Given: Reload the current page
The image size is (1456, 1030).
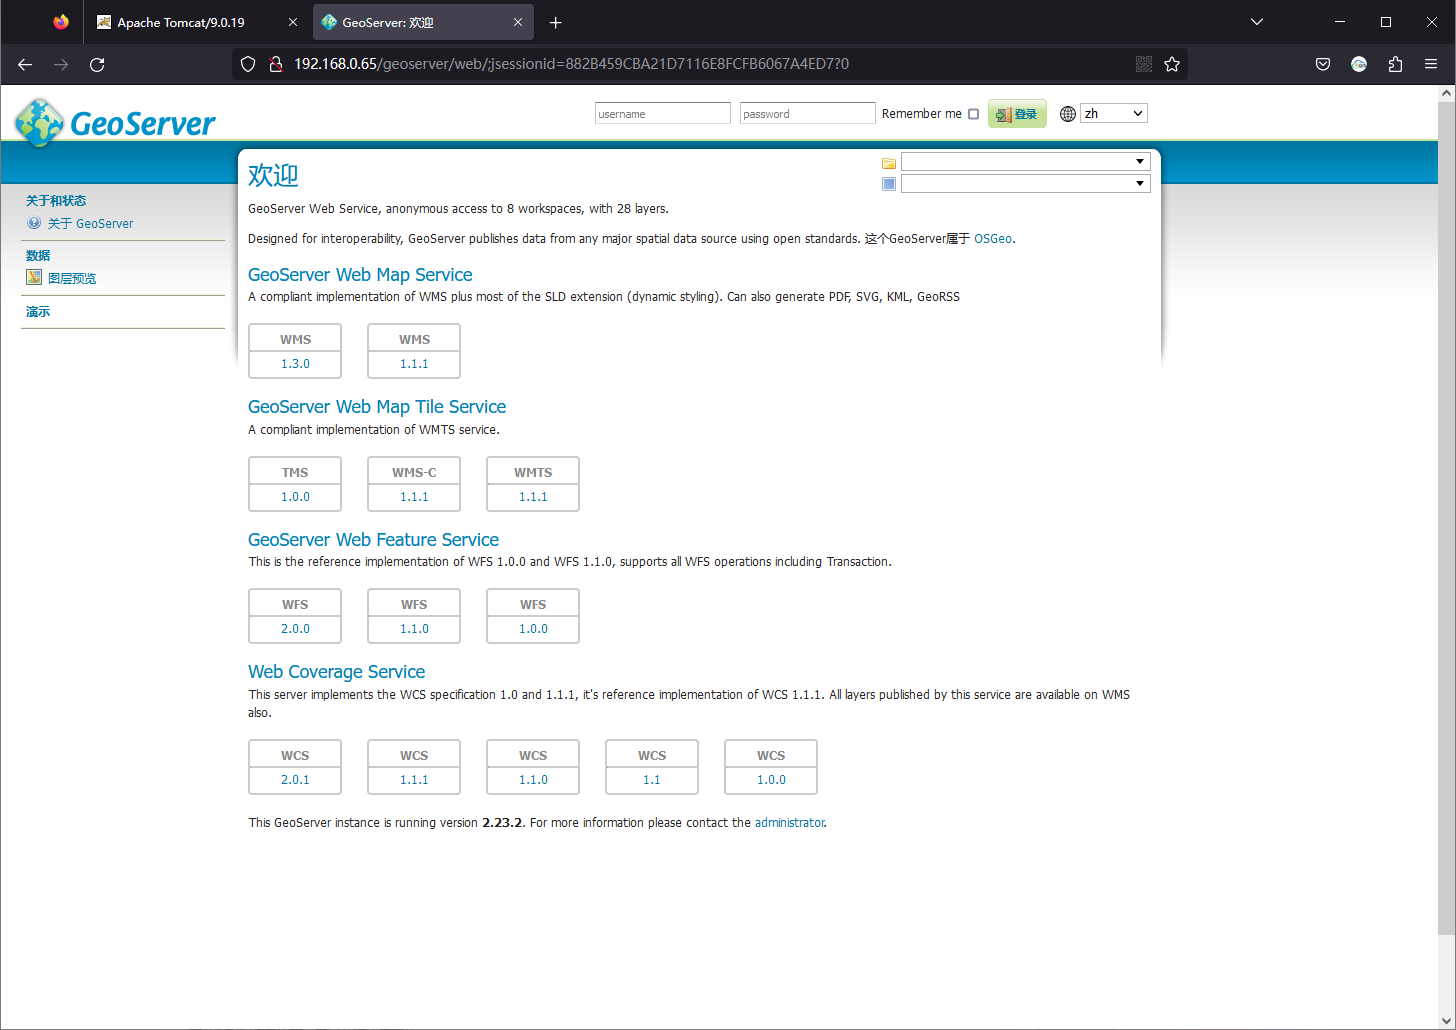Looking at the screenshot, I should tap(97, 64).
